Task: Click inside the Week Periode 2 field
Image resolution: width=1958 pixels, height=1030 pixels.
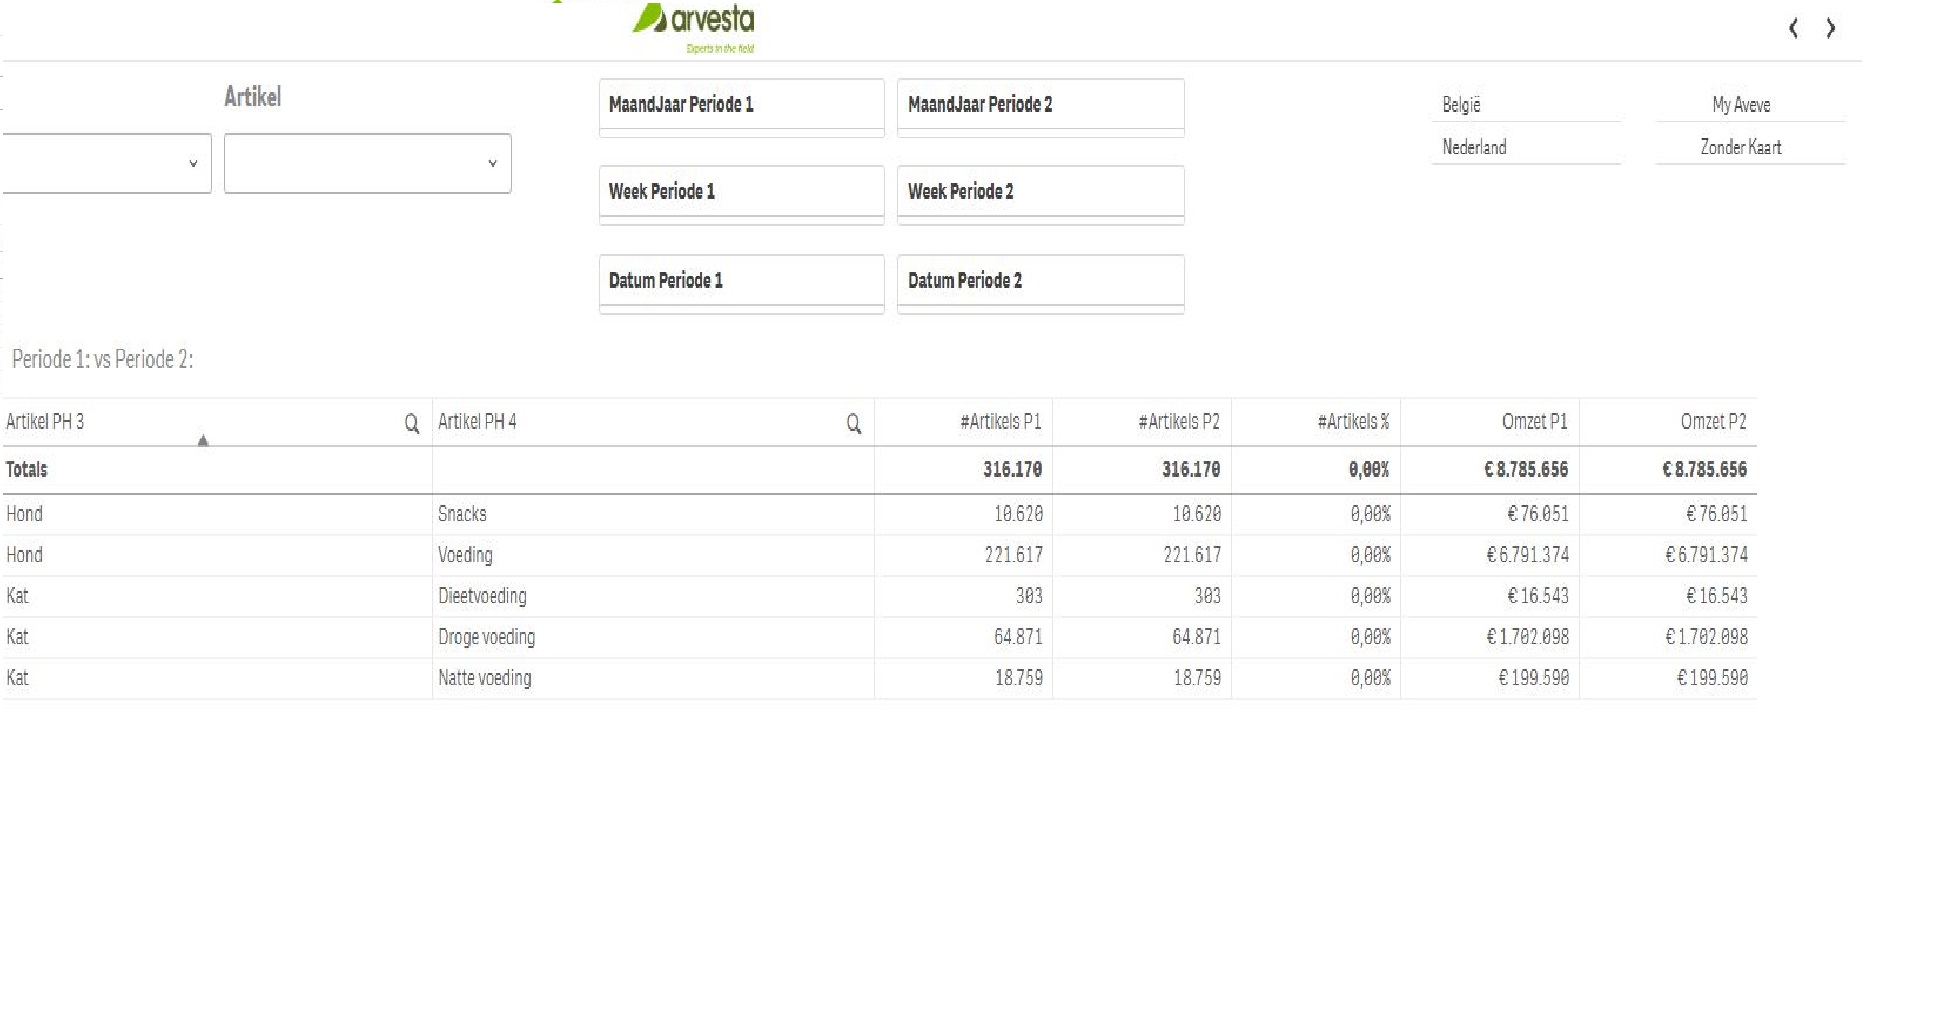Action: pyautogui.click(x=1040, y=191)
